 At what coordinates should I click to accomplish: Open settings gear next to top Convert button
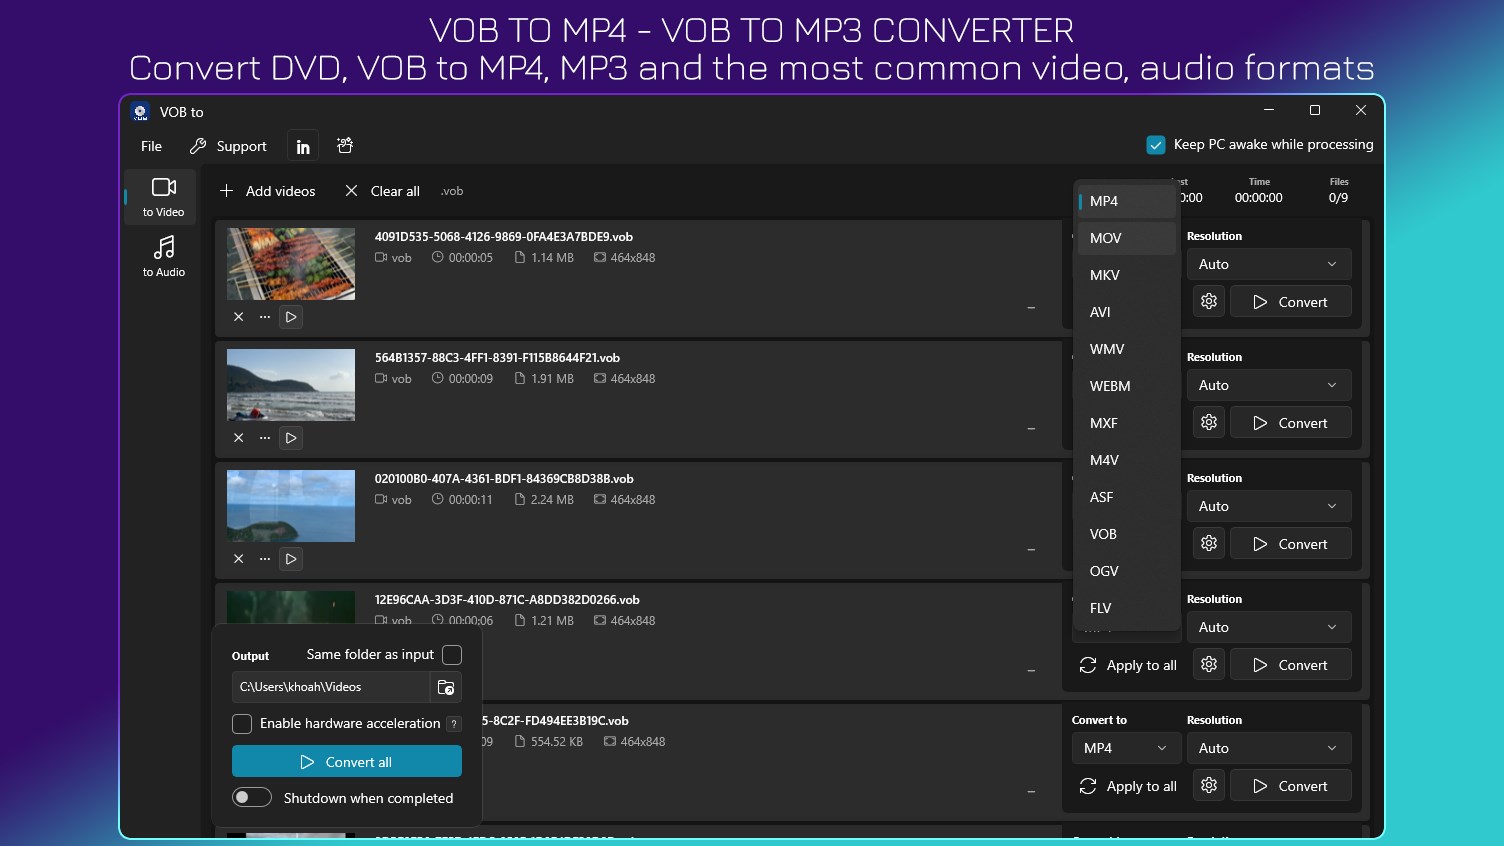[1208, 301]
